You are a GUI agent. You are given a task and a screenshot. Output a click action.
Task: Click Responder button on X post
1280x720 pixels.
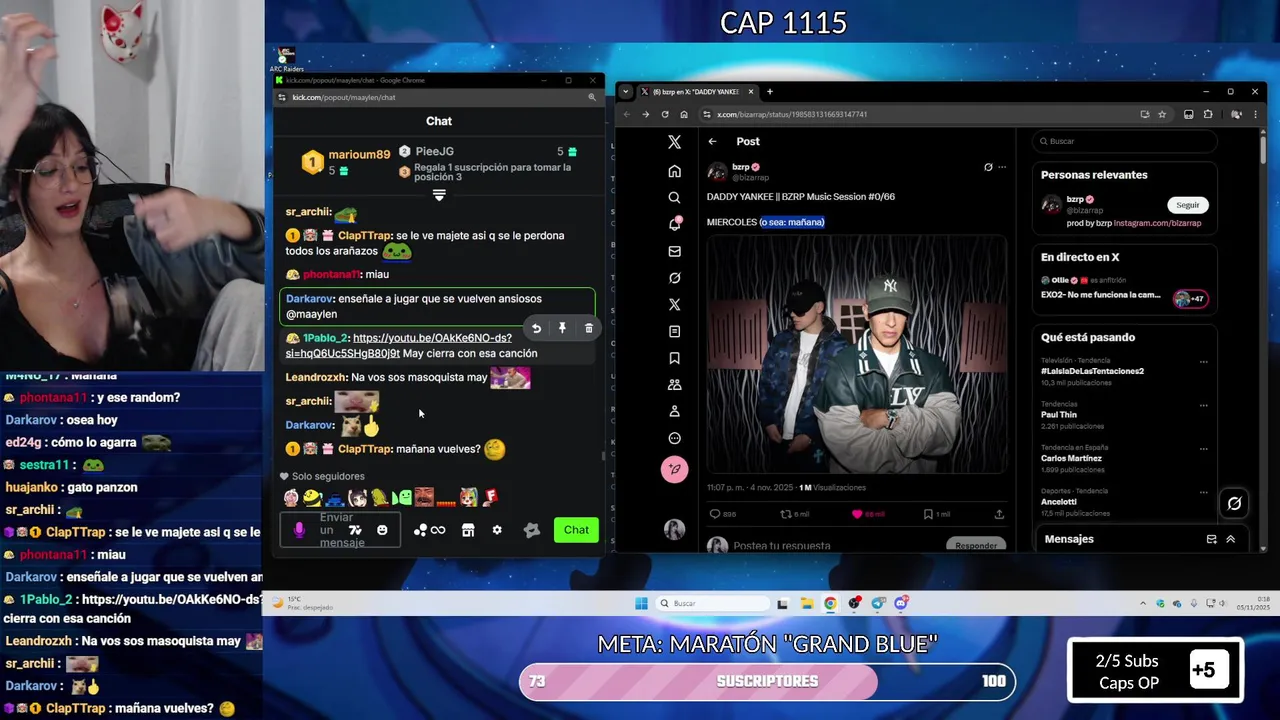click(x=975, y=545)
